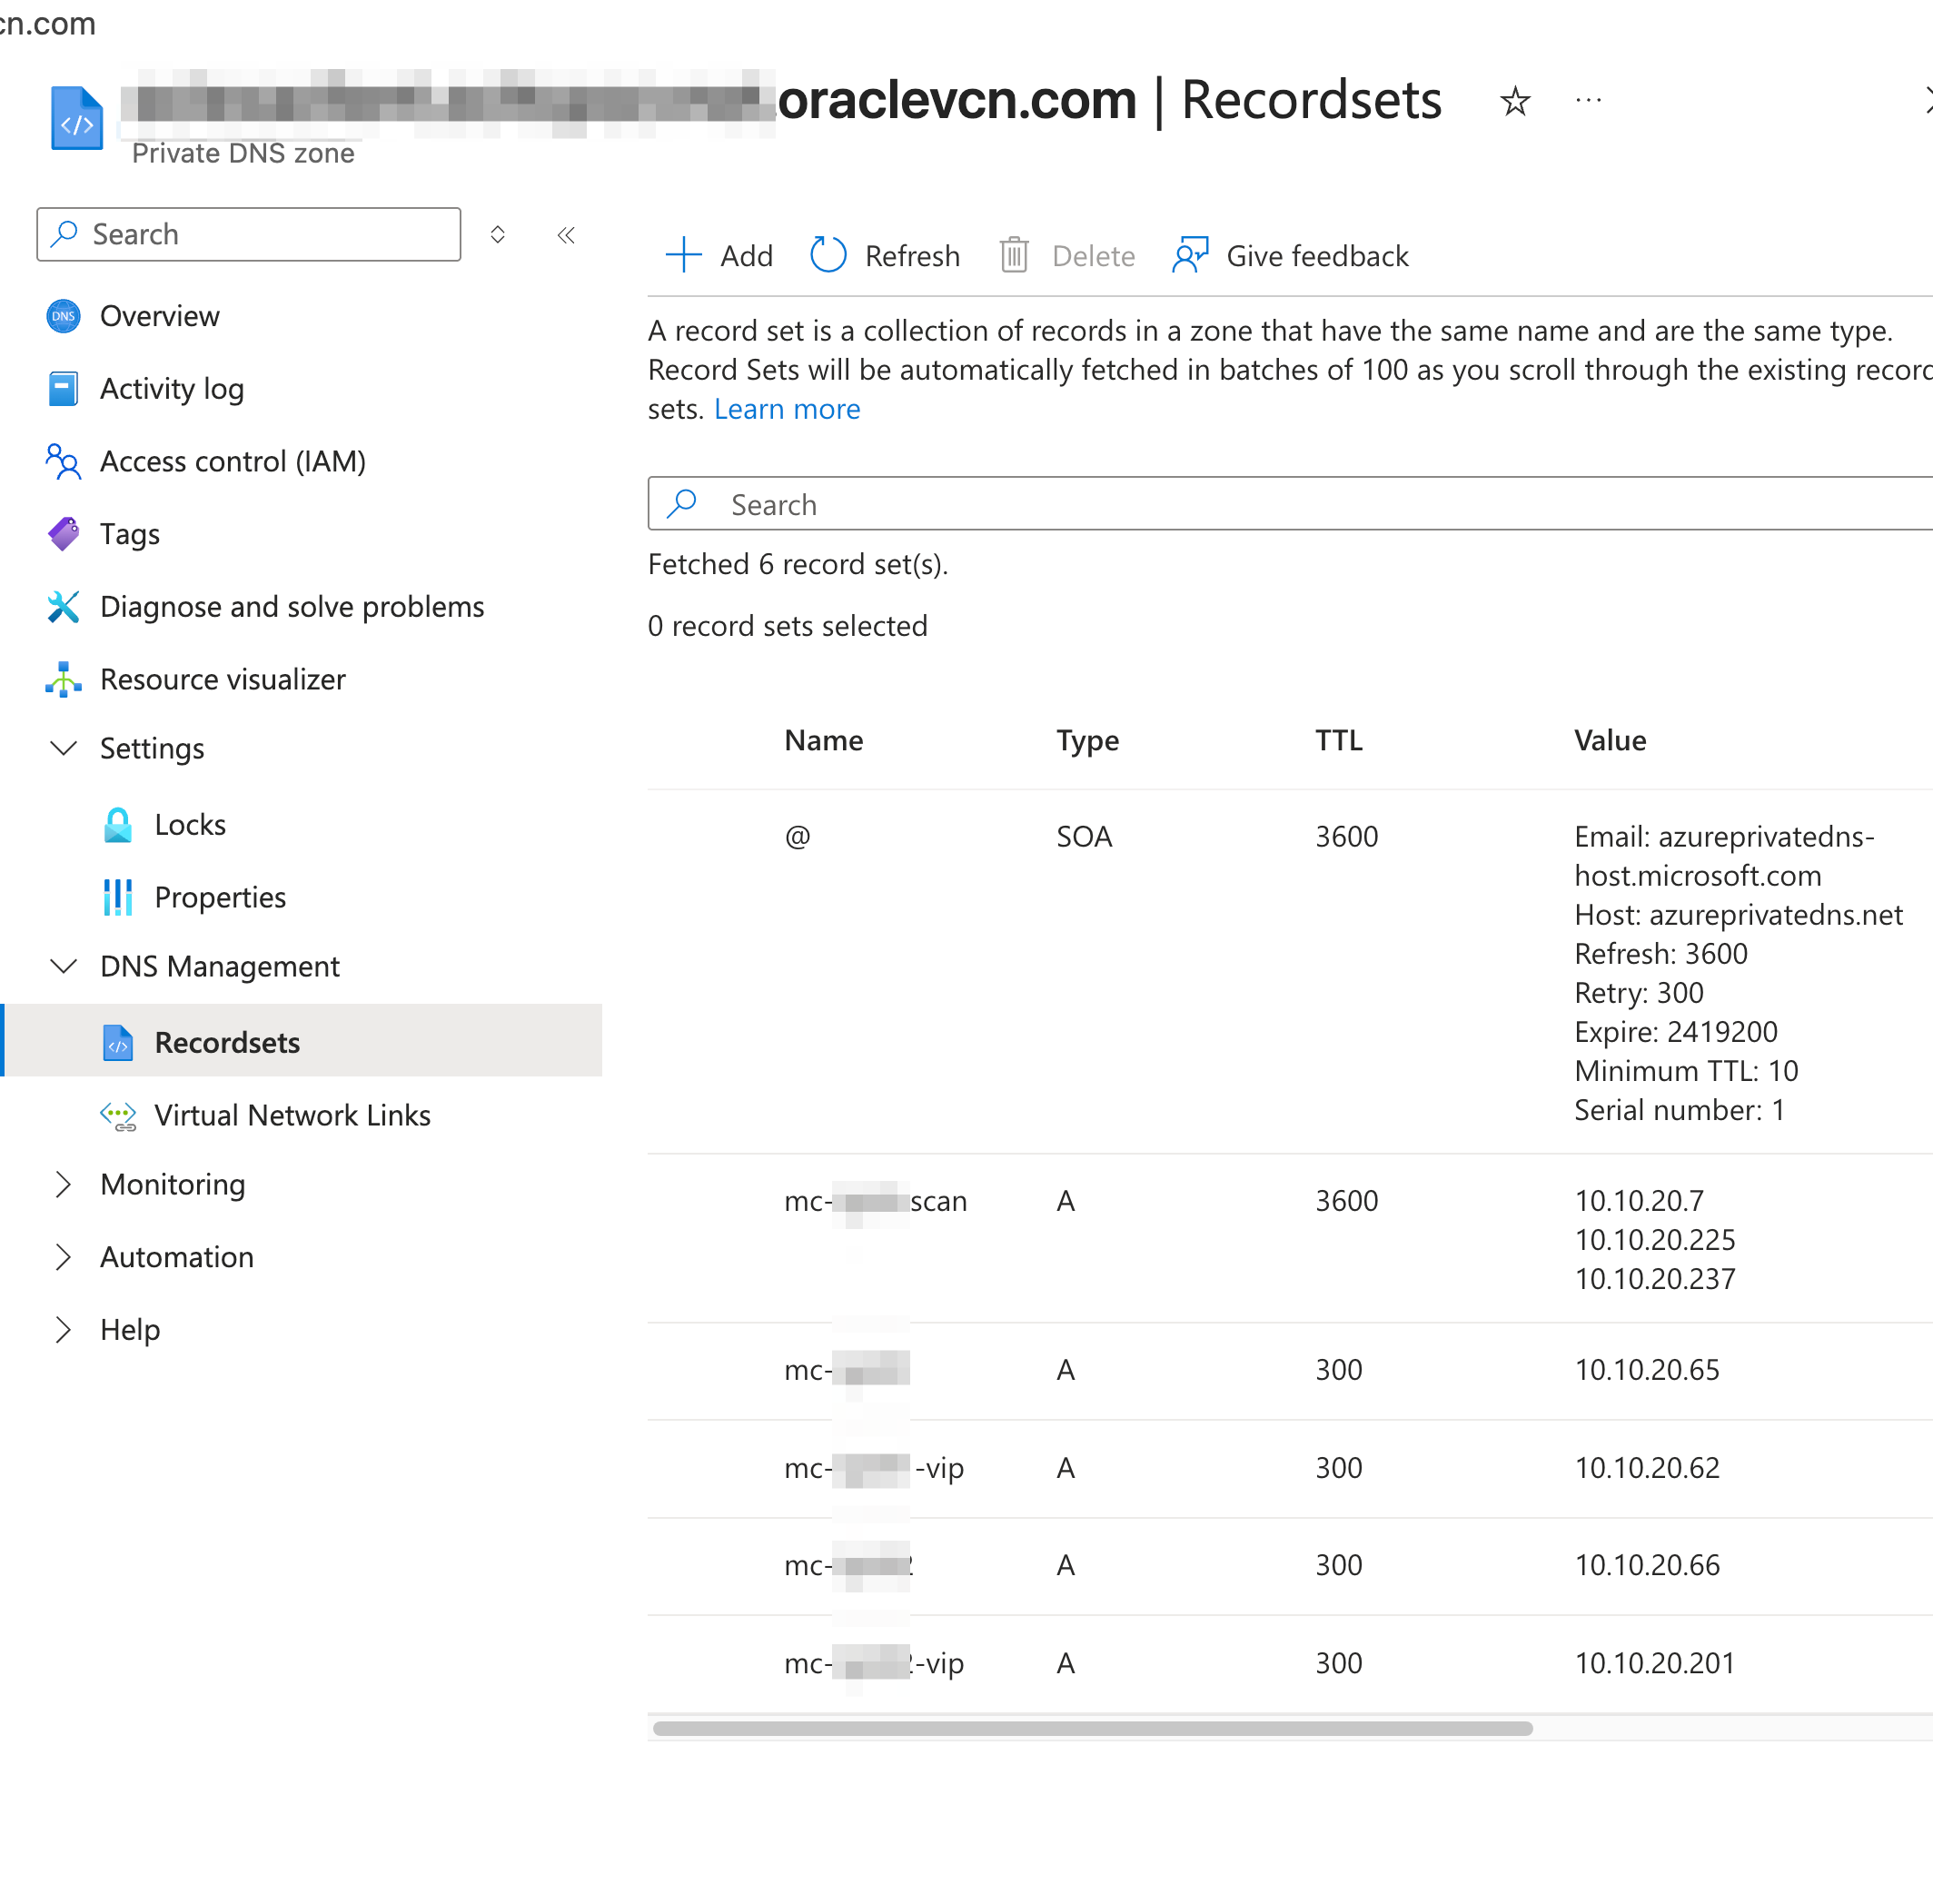Open Virtual Network Links
This screenshot has width=1933, height=1904.
(292, 1115)
